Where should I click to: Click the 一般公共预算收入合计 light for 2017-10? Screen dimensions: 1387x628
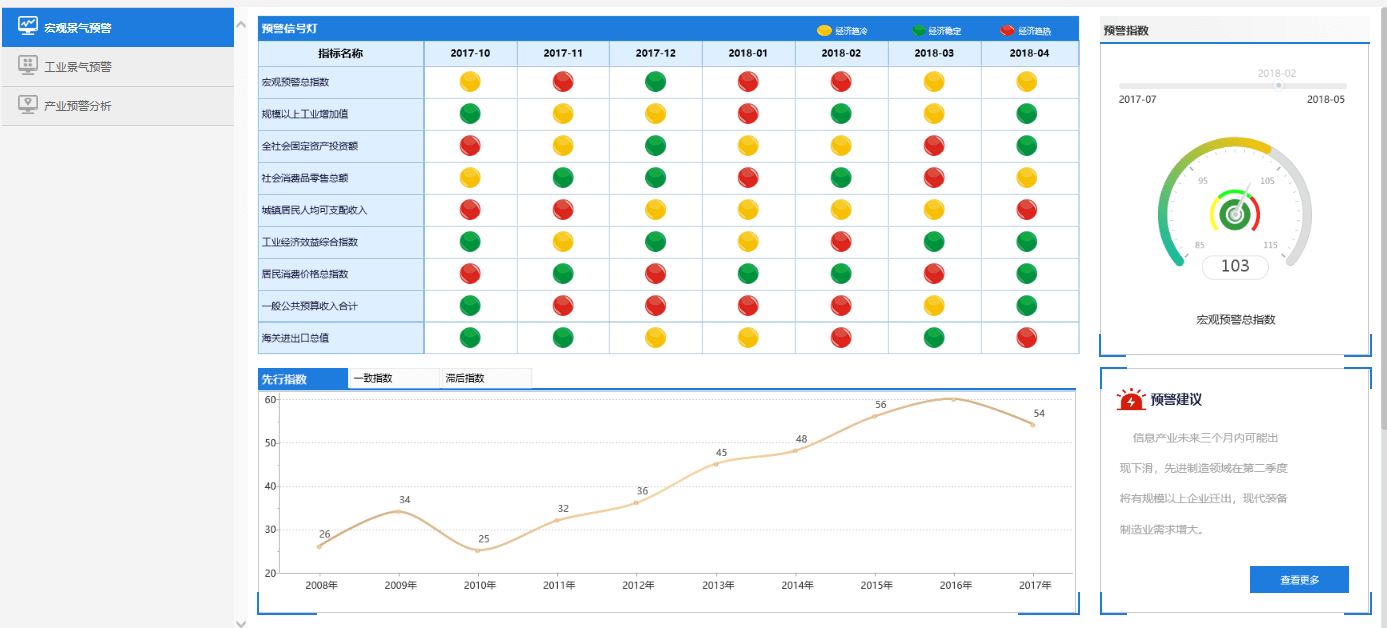[x=470, y=306]
